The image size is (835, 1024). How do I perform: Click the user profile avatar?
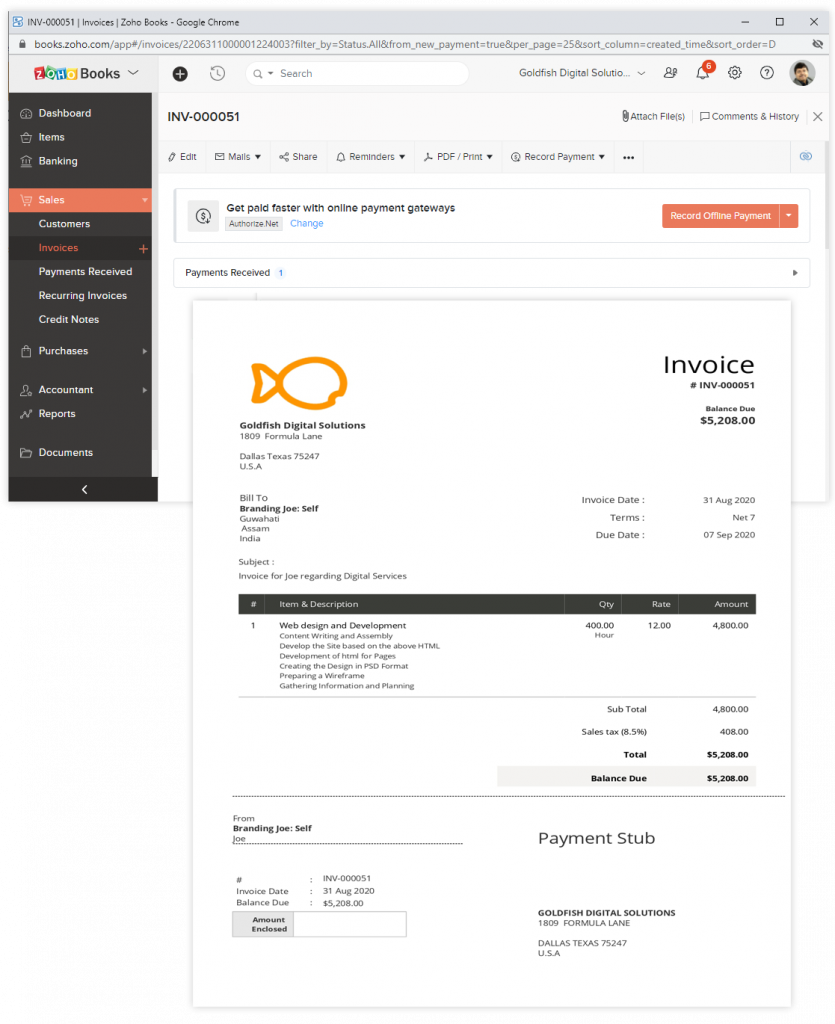pos(802,73)
